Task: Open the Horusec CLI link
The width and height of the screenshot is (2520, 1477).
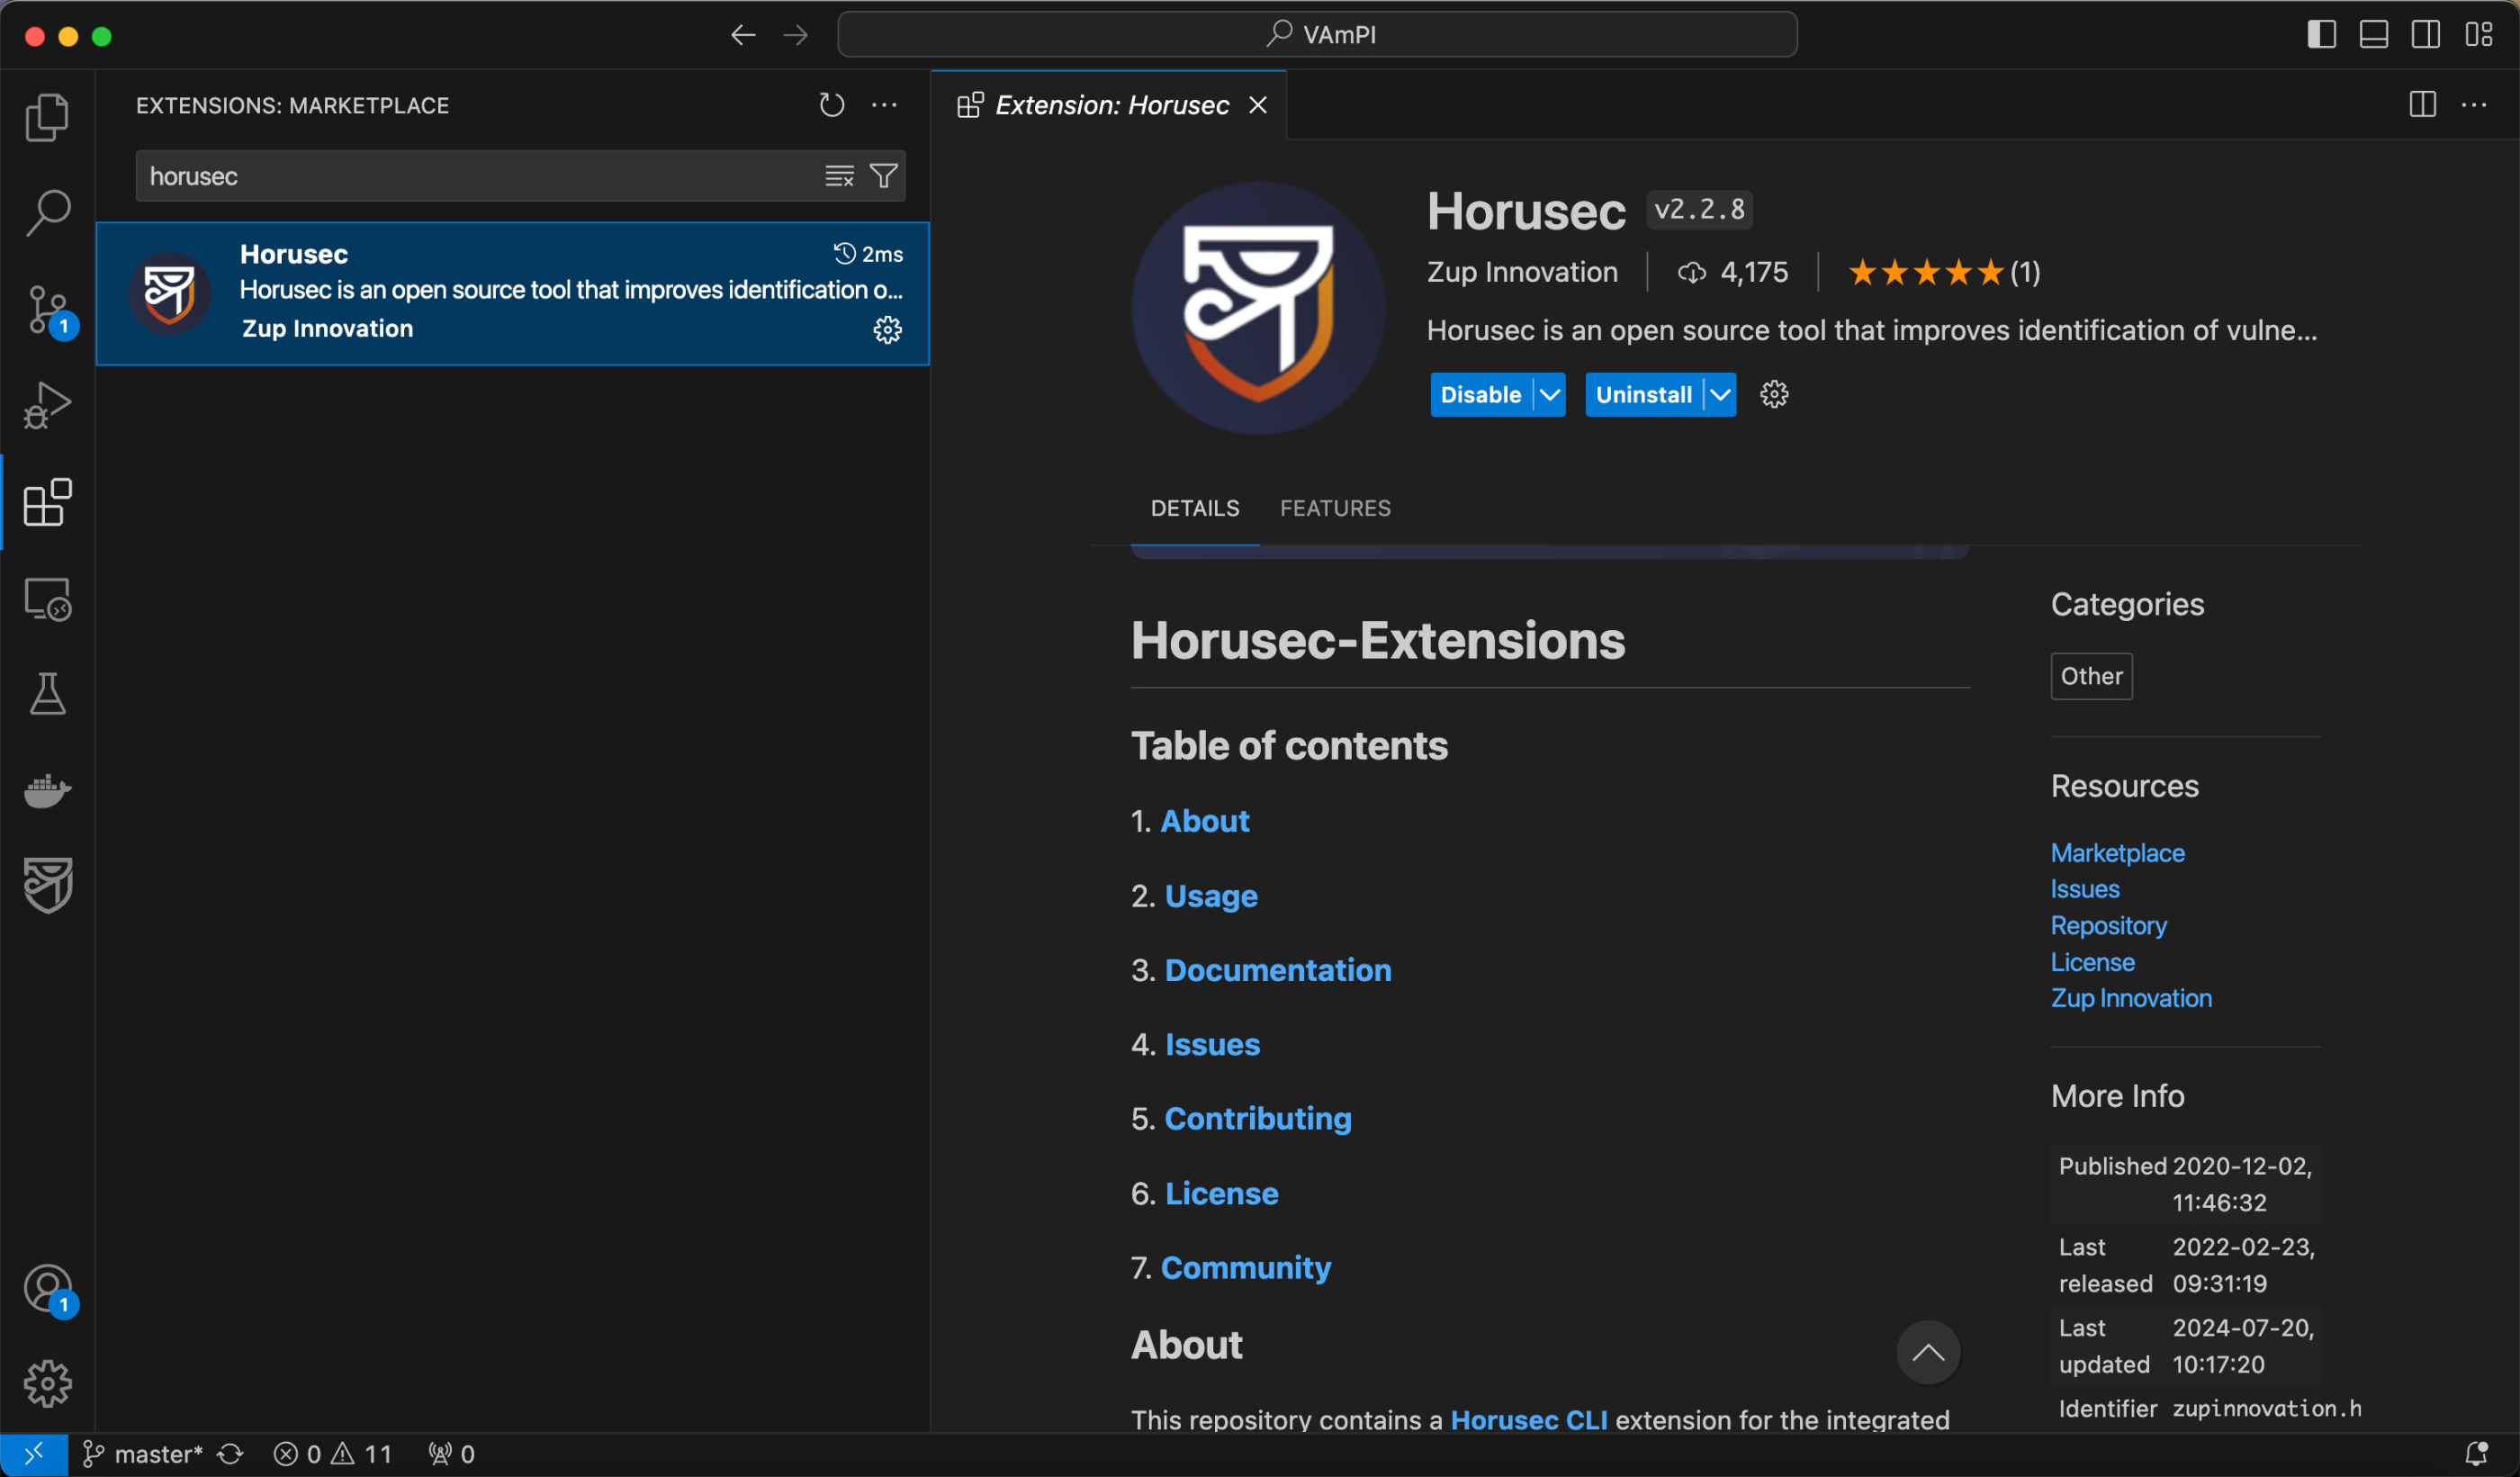Action: point(1529,1420)
